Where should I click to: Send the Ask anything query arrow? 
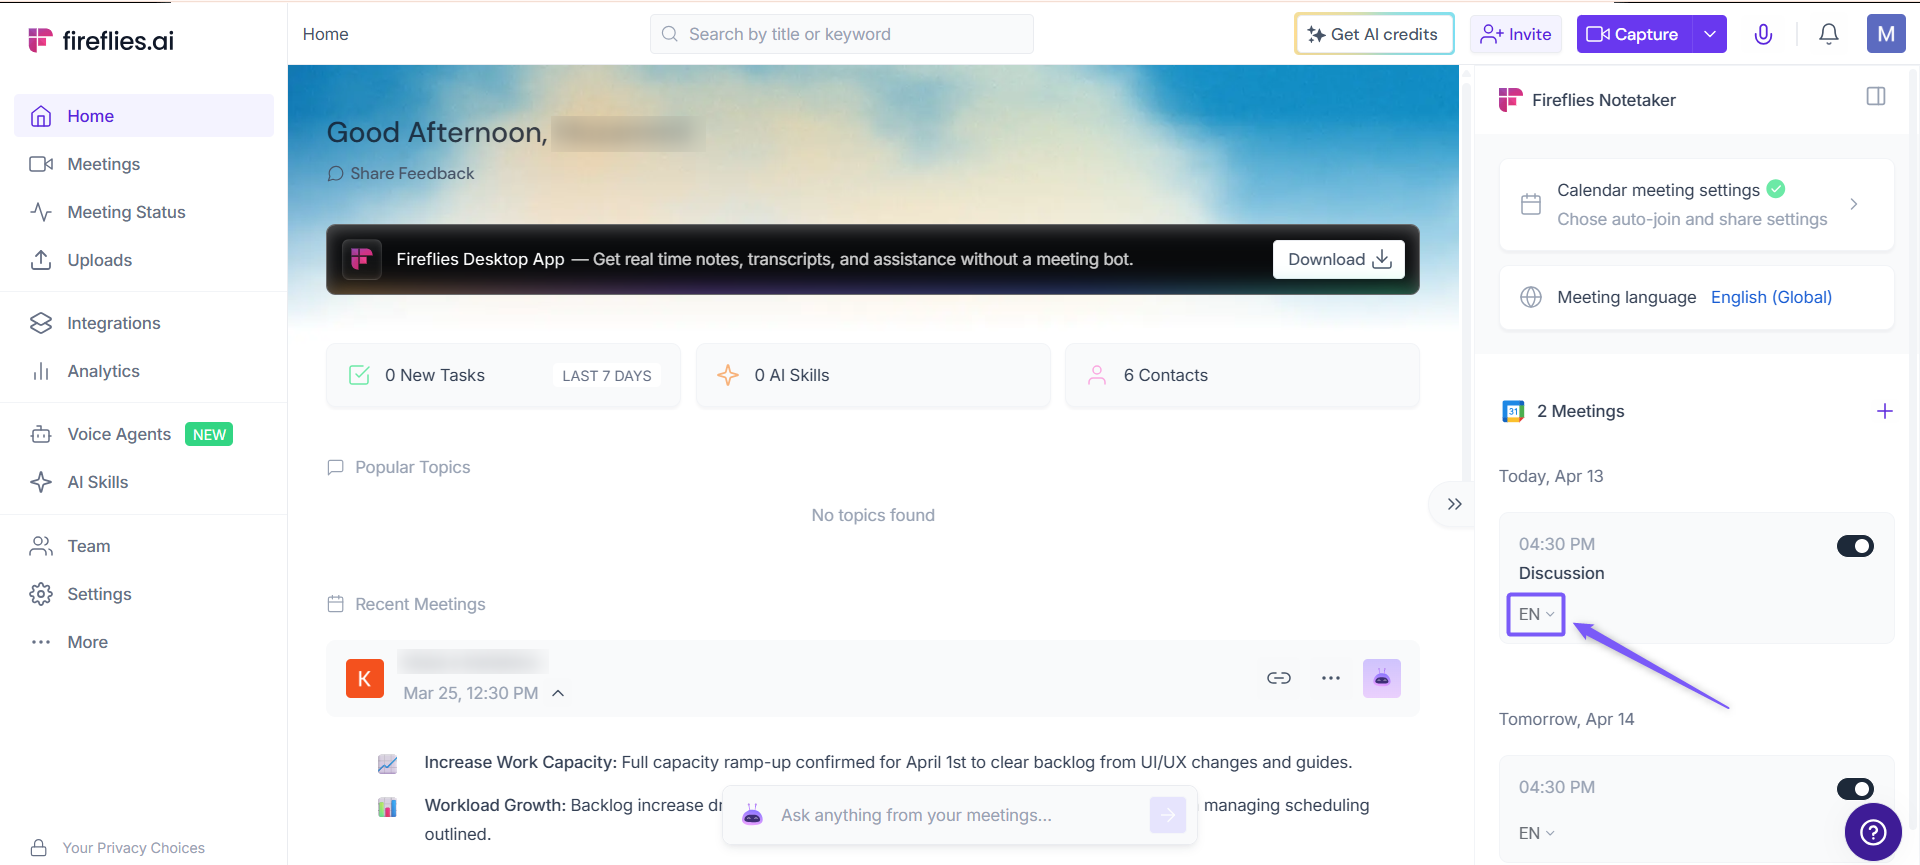(1168, 815)
